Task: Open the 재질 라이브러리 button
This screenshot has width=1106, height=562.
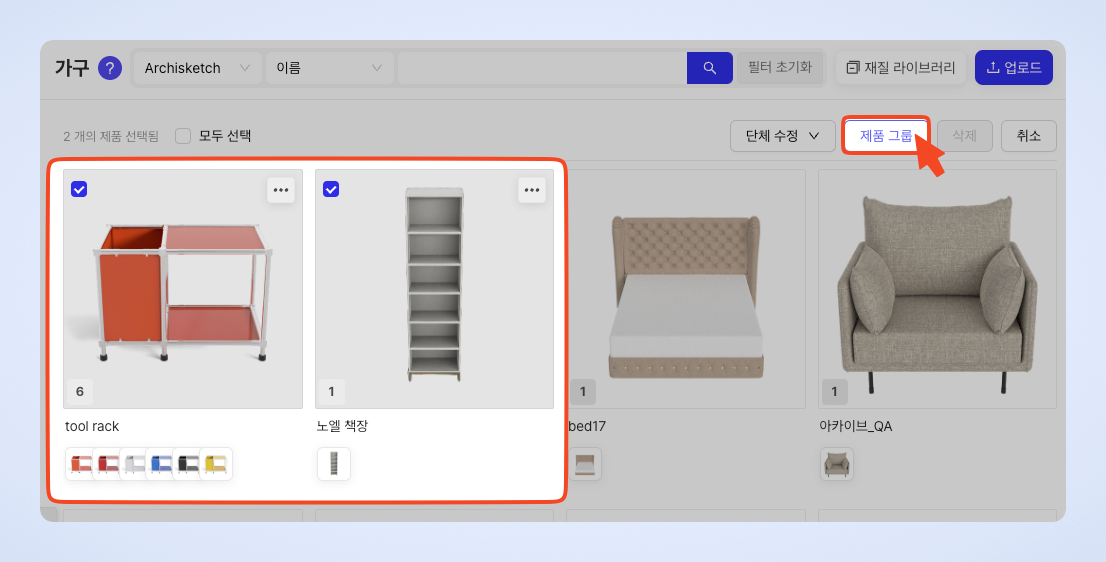Action: 901,68
